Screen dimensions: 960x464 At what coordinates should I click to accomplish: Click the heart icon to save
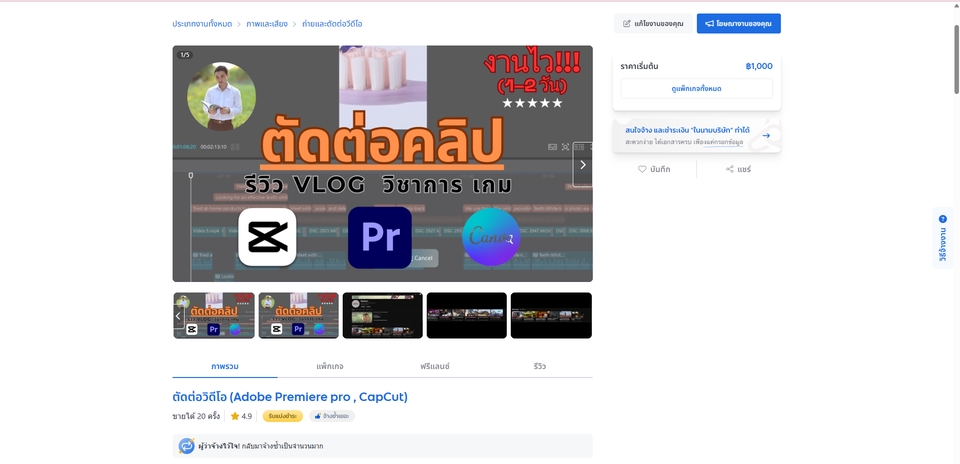(642, 169)
